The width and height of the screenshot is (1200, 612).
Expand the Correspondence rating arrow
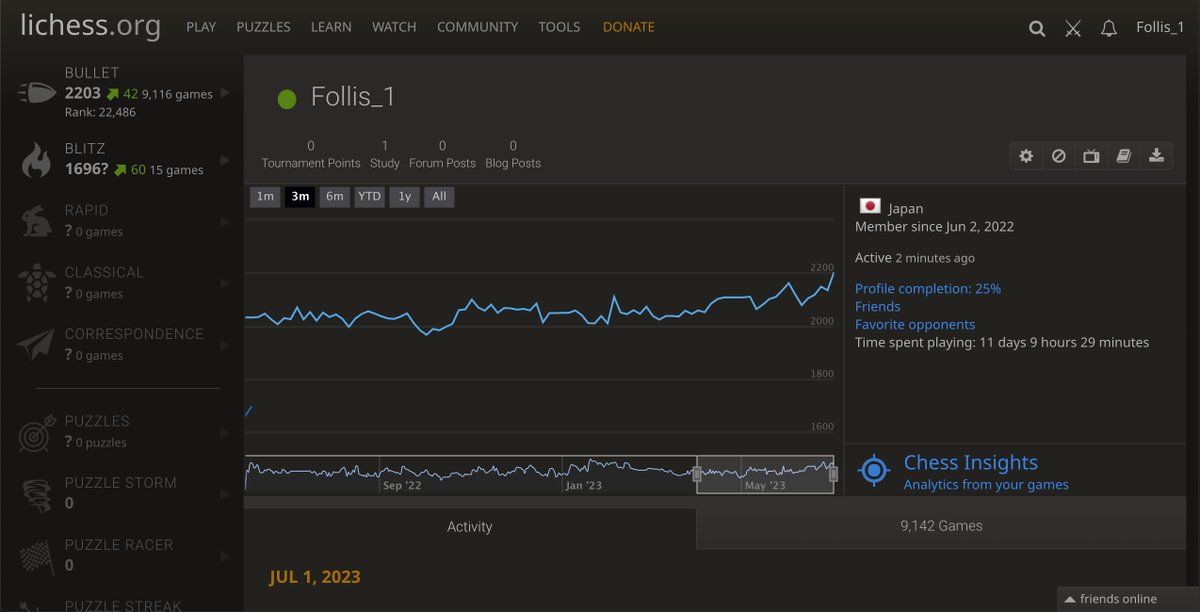coord(224,345)
